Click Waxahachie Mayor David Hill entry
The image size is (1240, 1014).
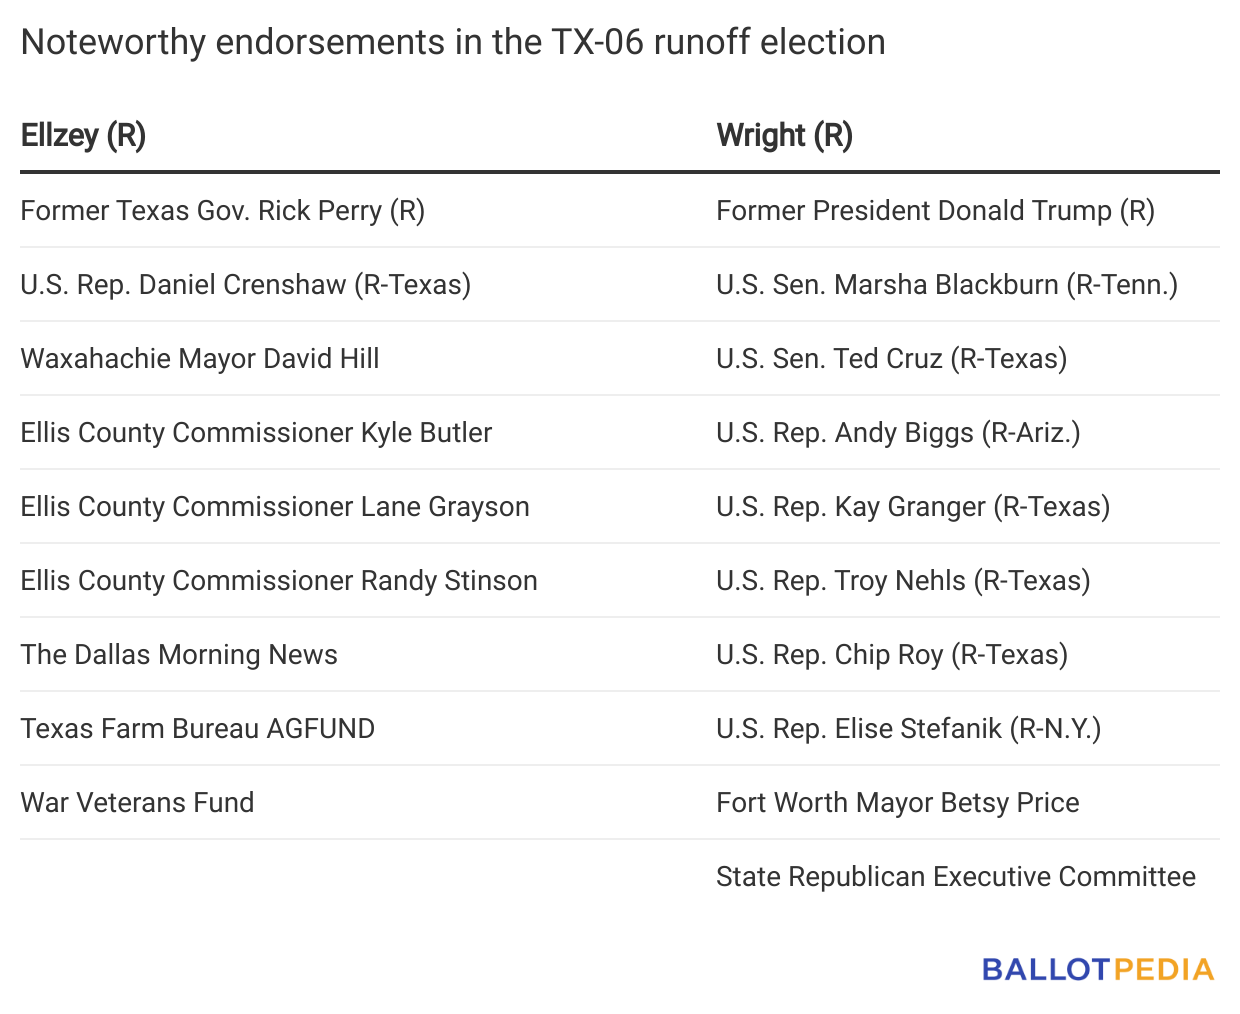(x=200, y=359)
